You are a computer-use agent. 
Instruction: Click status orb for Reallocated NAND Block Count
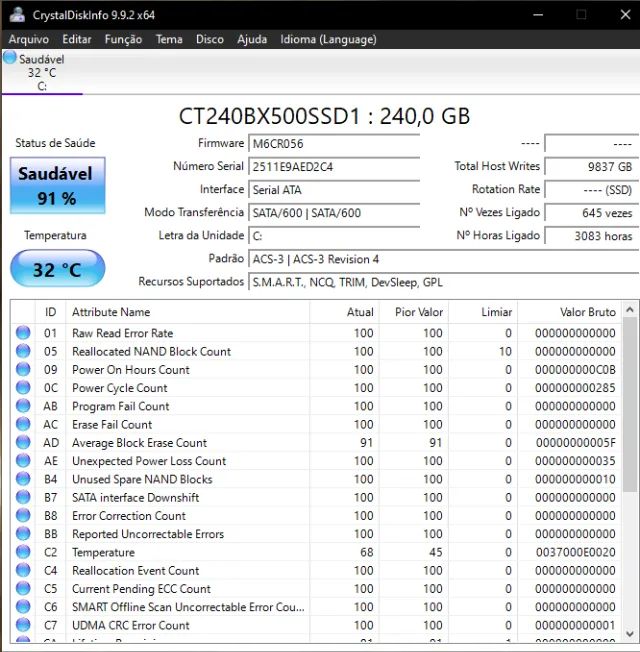coord(23,351)
